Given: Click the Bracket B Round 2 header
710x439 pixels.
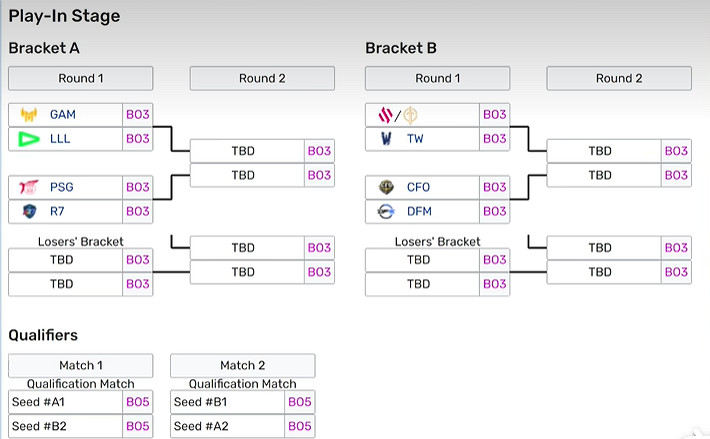Looking at the screenshot, I should click(619, 78).
